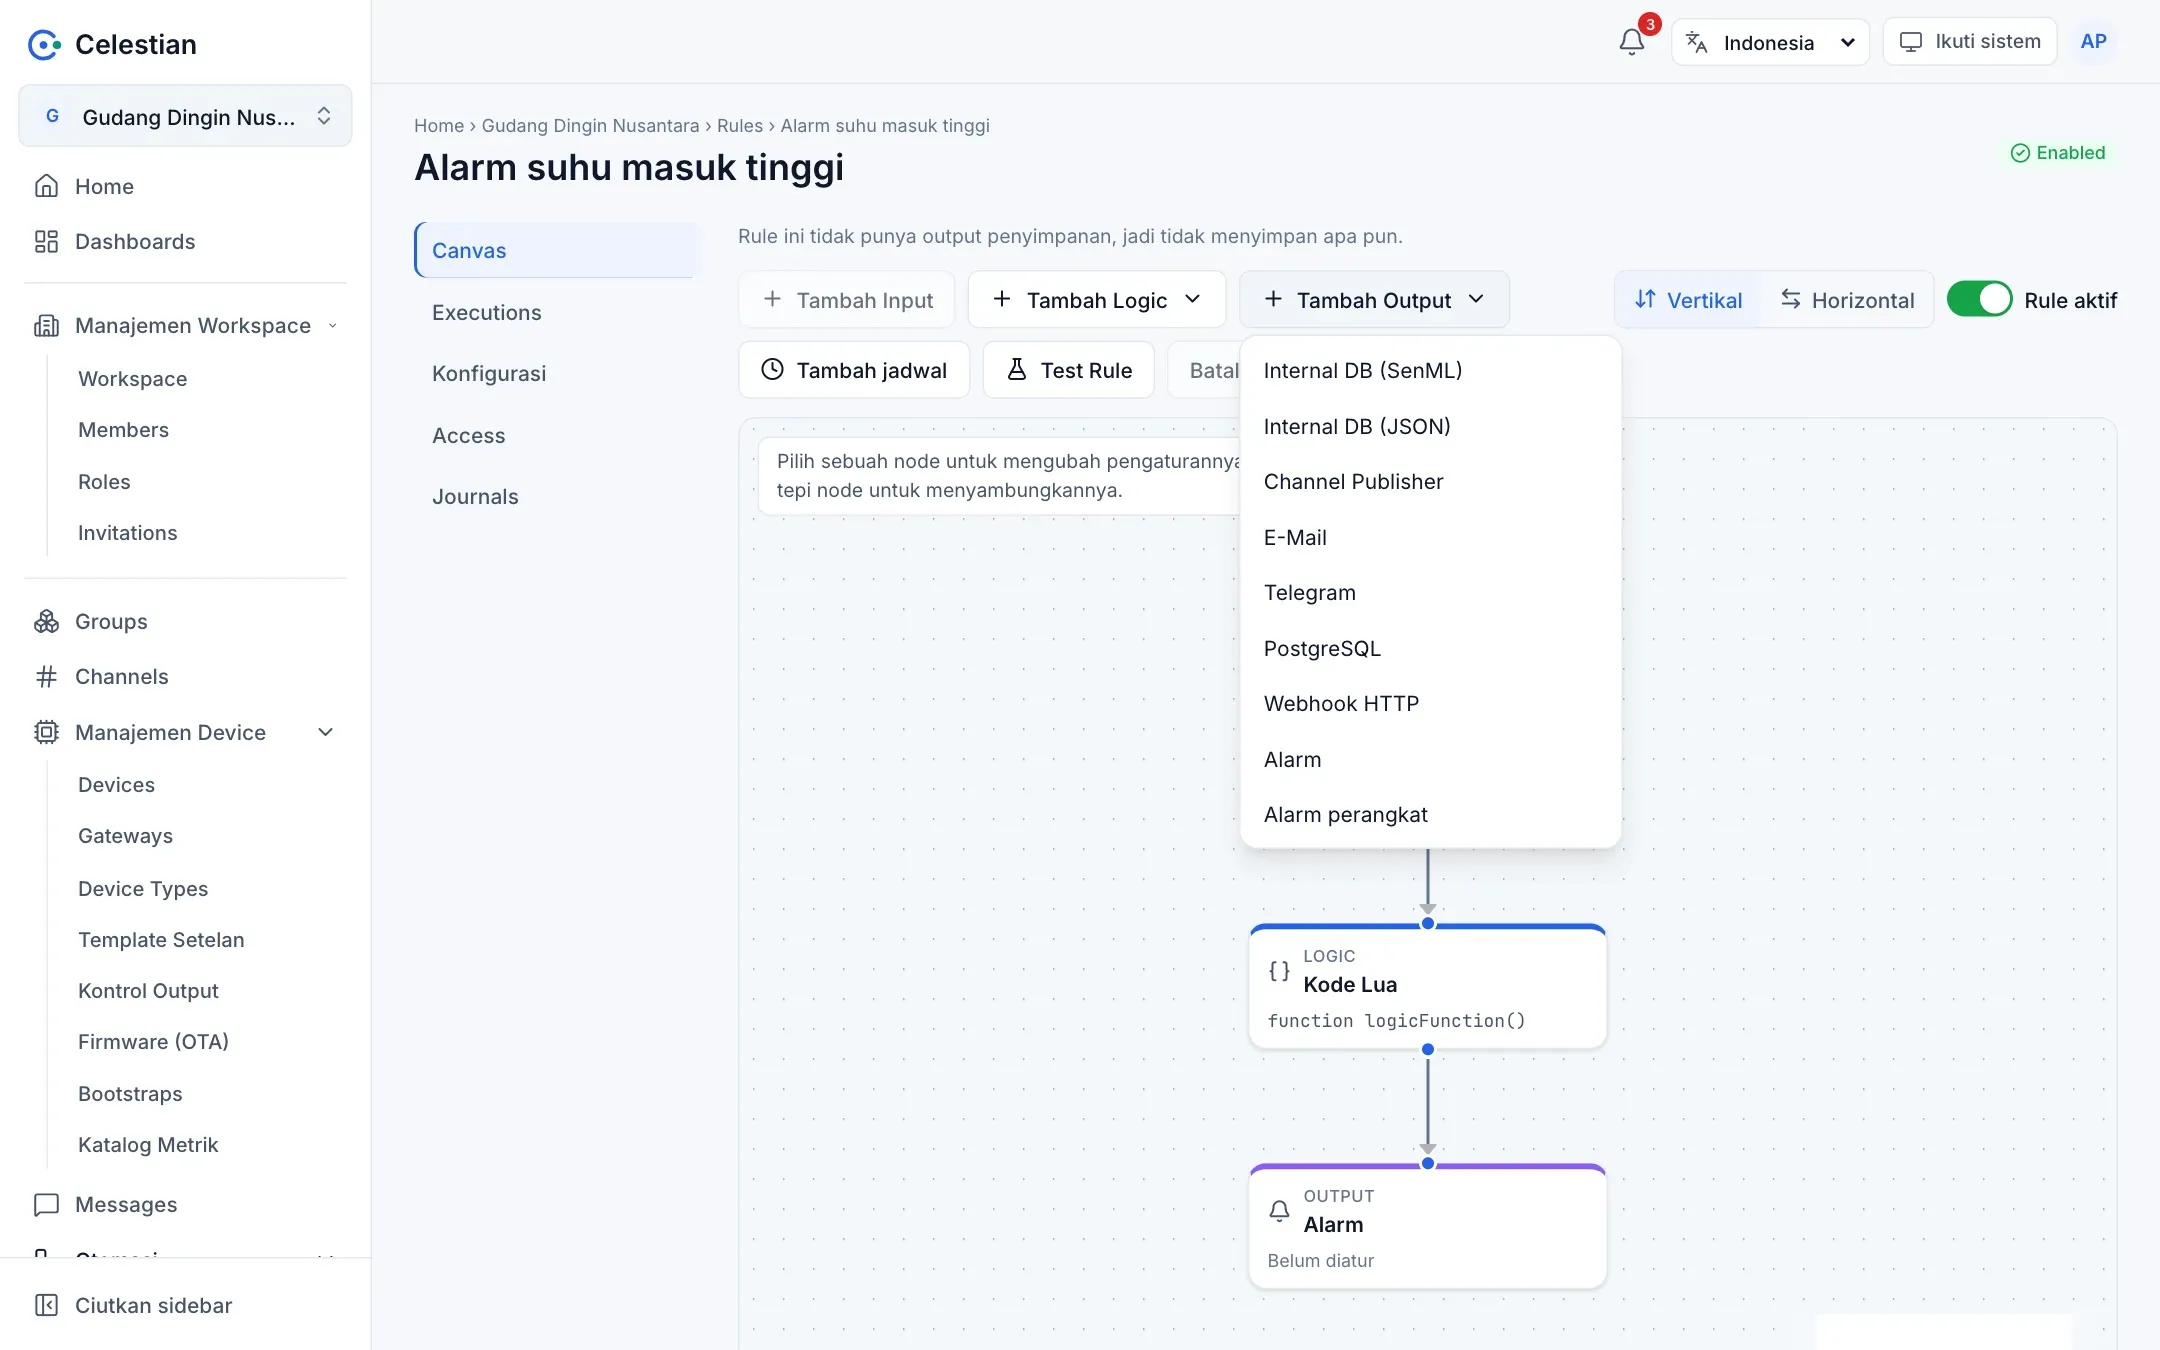The height and width of the screenshot is (1350, 2160).
Task: Collapse the Manajemen Workspace section
Action: click(185, 325)
